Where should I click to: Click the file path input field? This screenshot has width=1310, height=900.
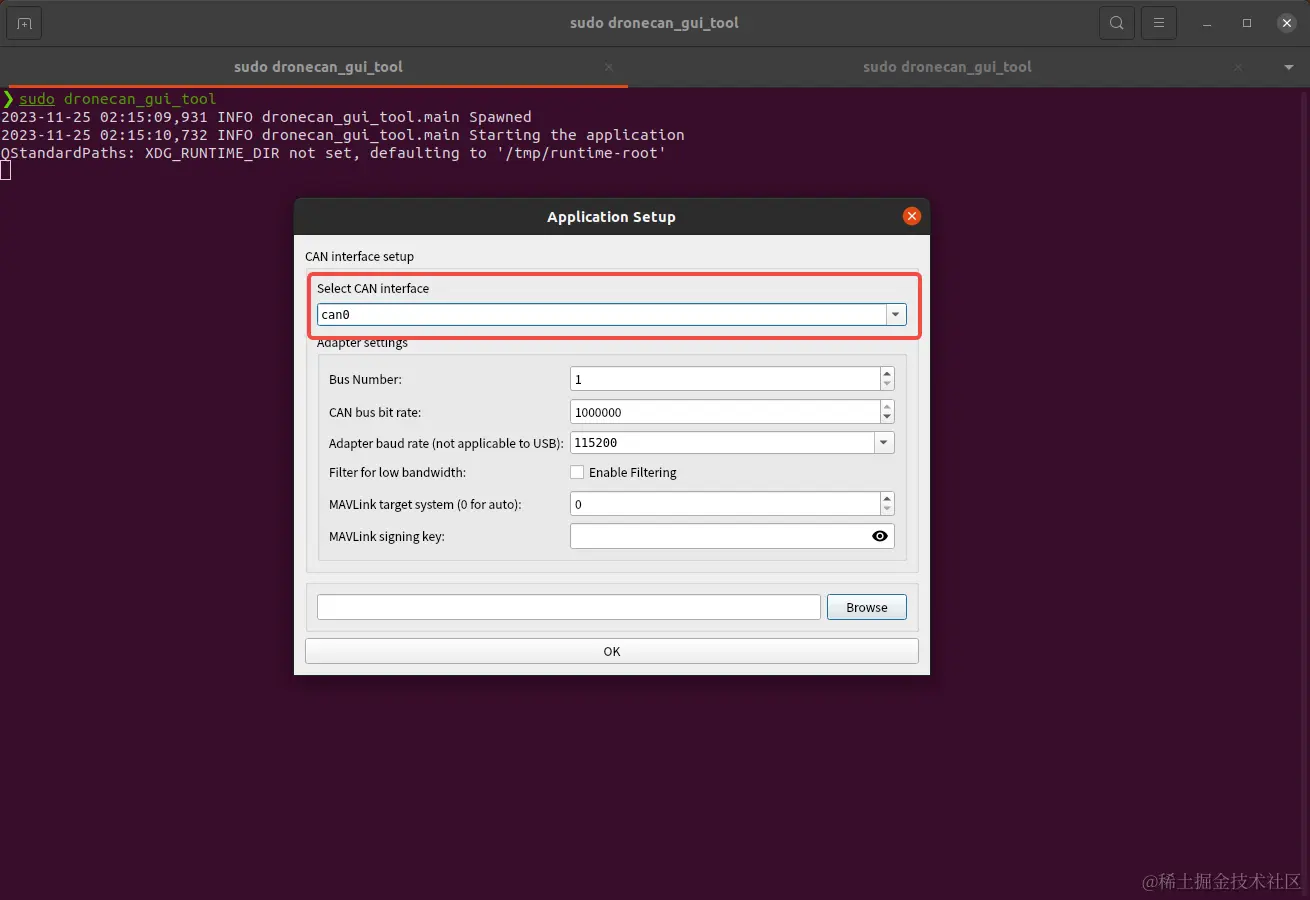point(569,607)
